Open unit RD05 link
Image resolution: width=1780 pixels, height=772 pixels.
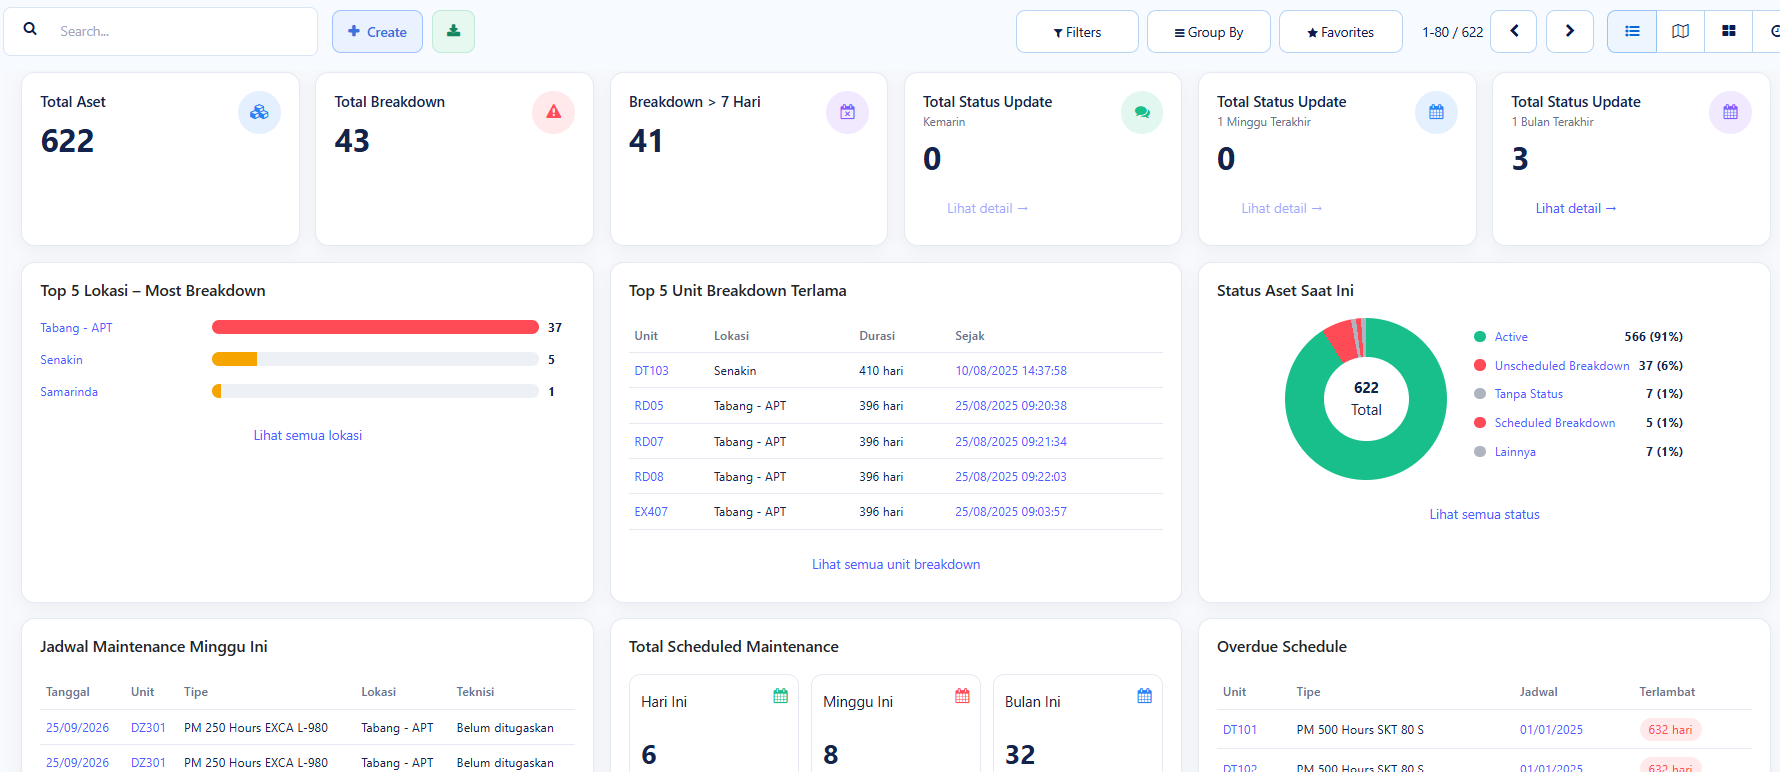coord(649,406)
